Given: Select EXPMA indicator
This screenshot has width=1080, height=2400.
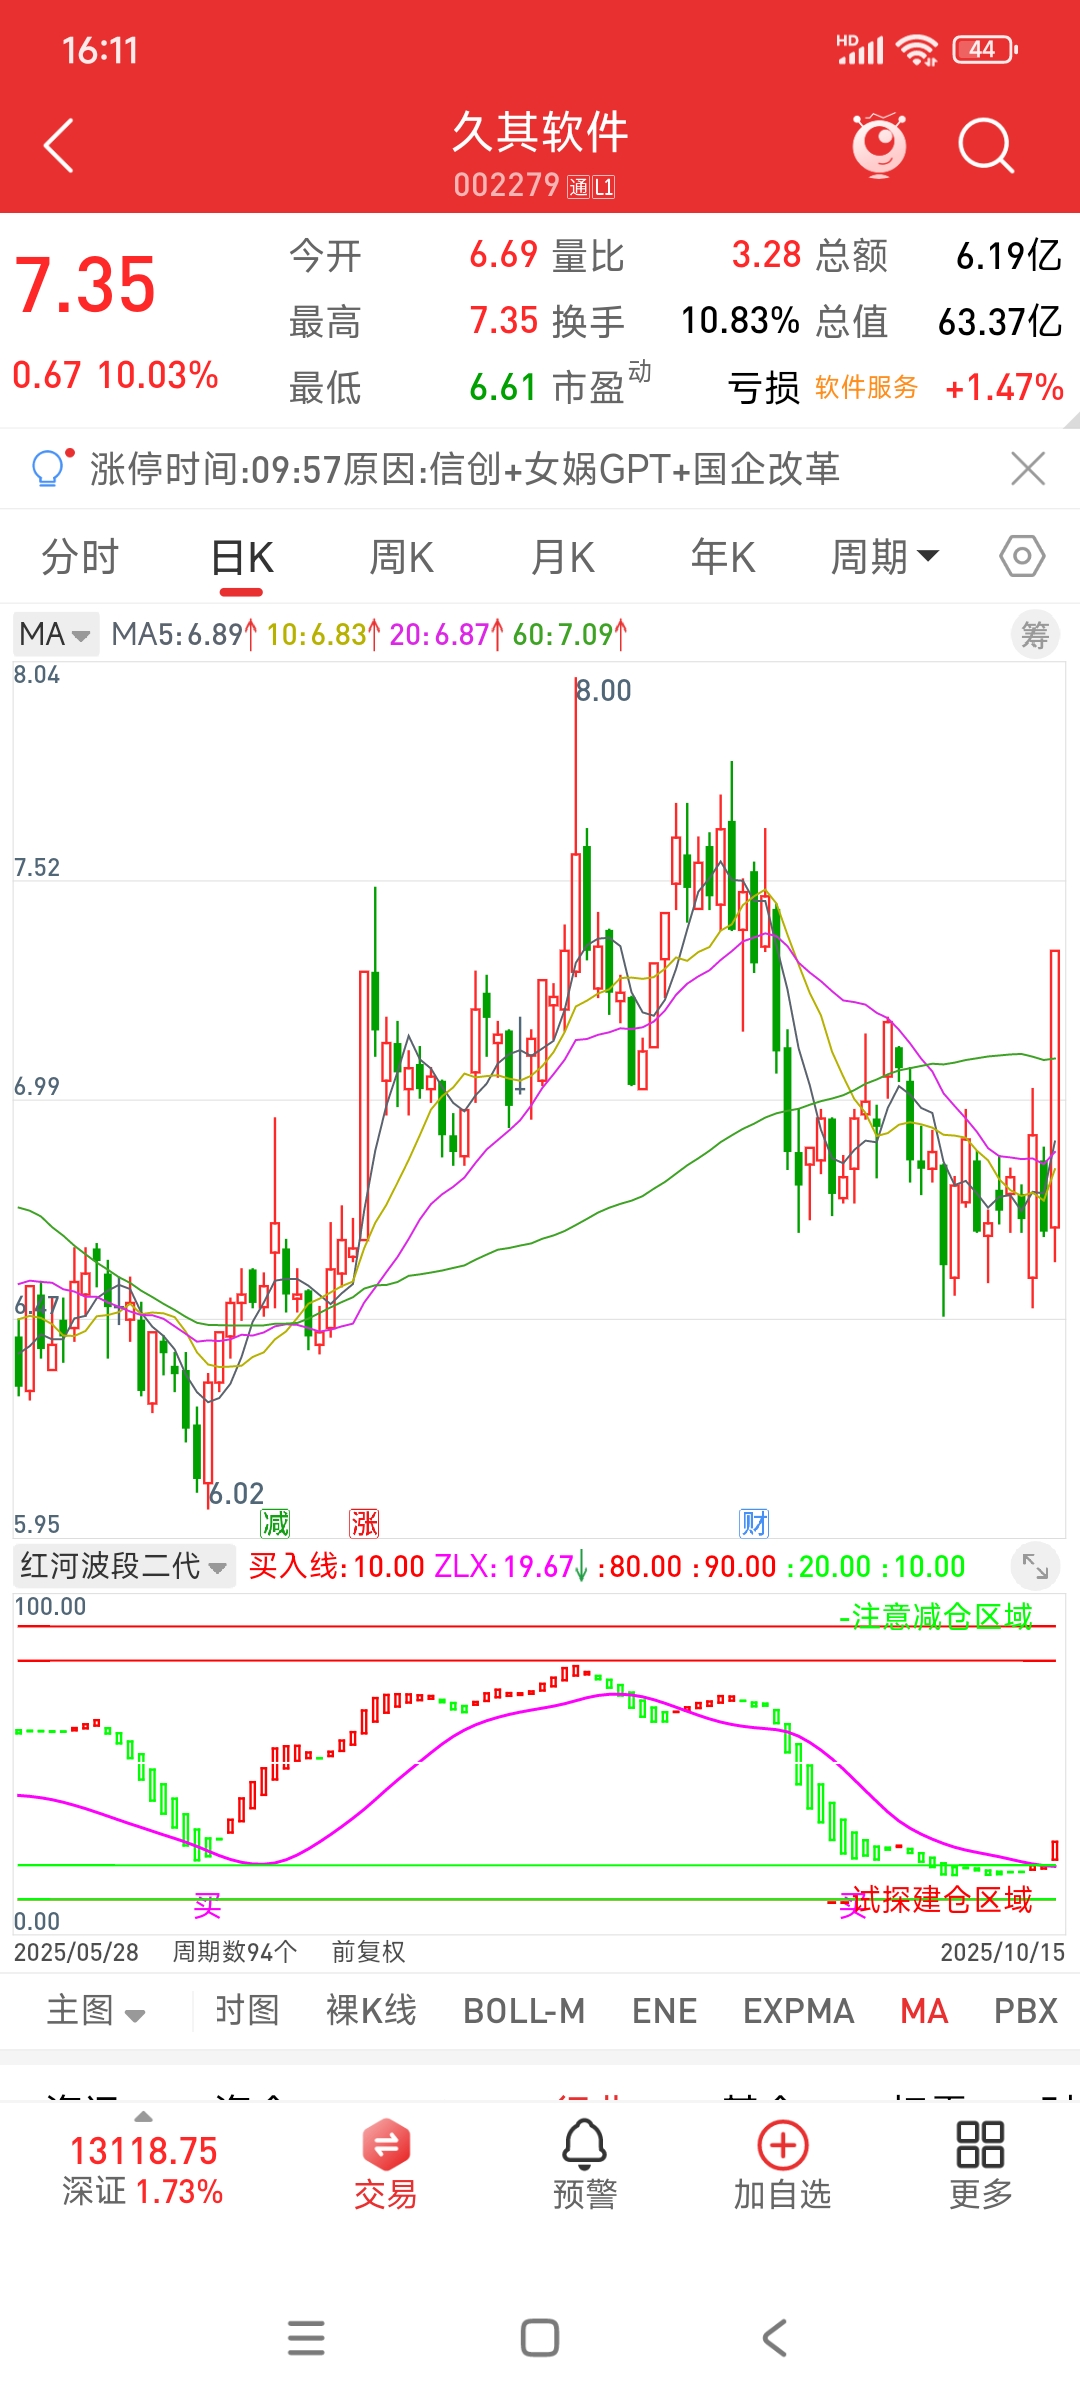Looking at the screenshot, I should [x=798, y=2010].
